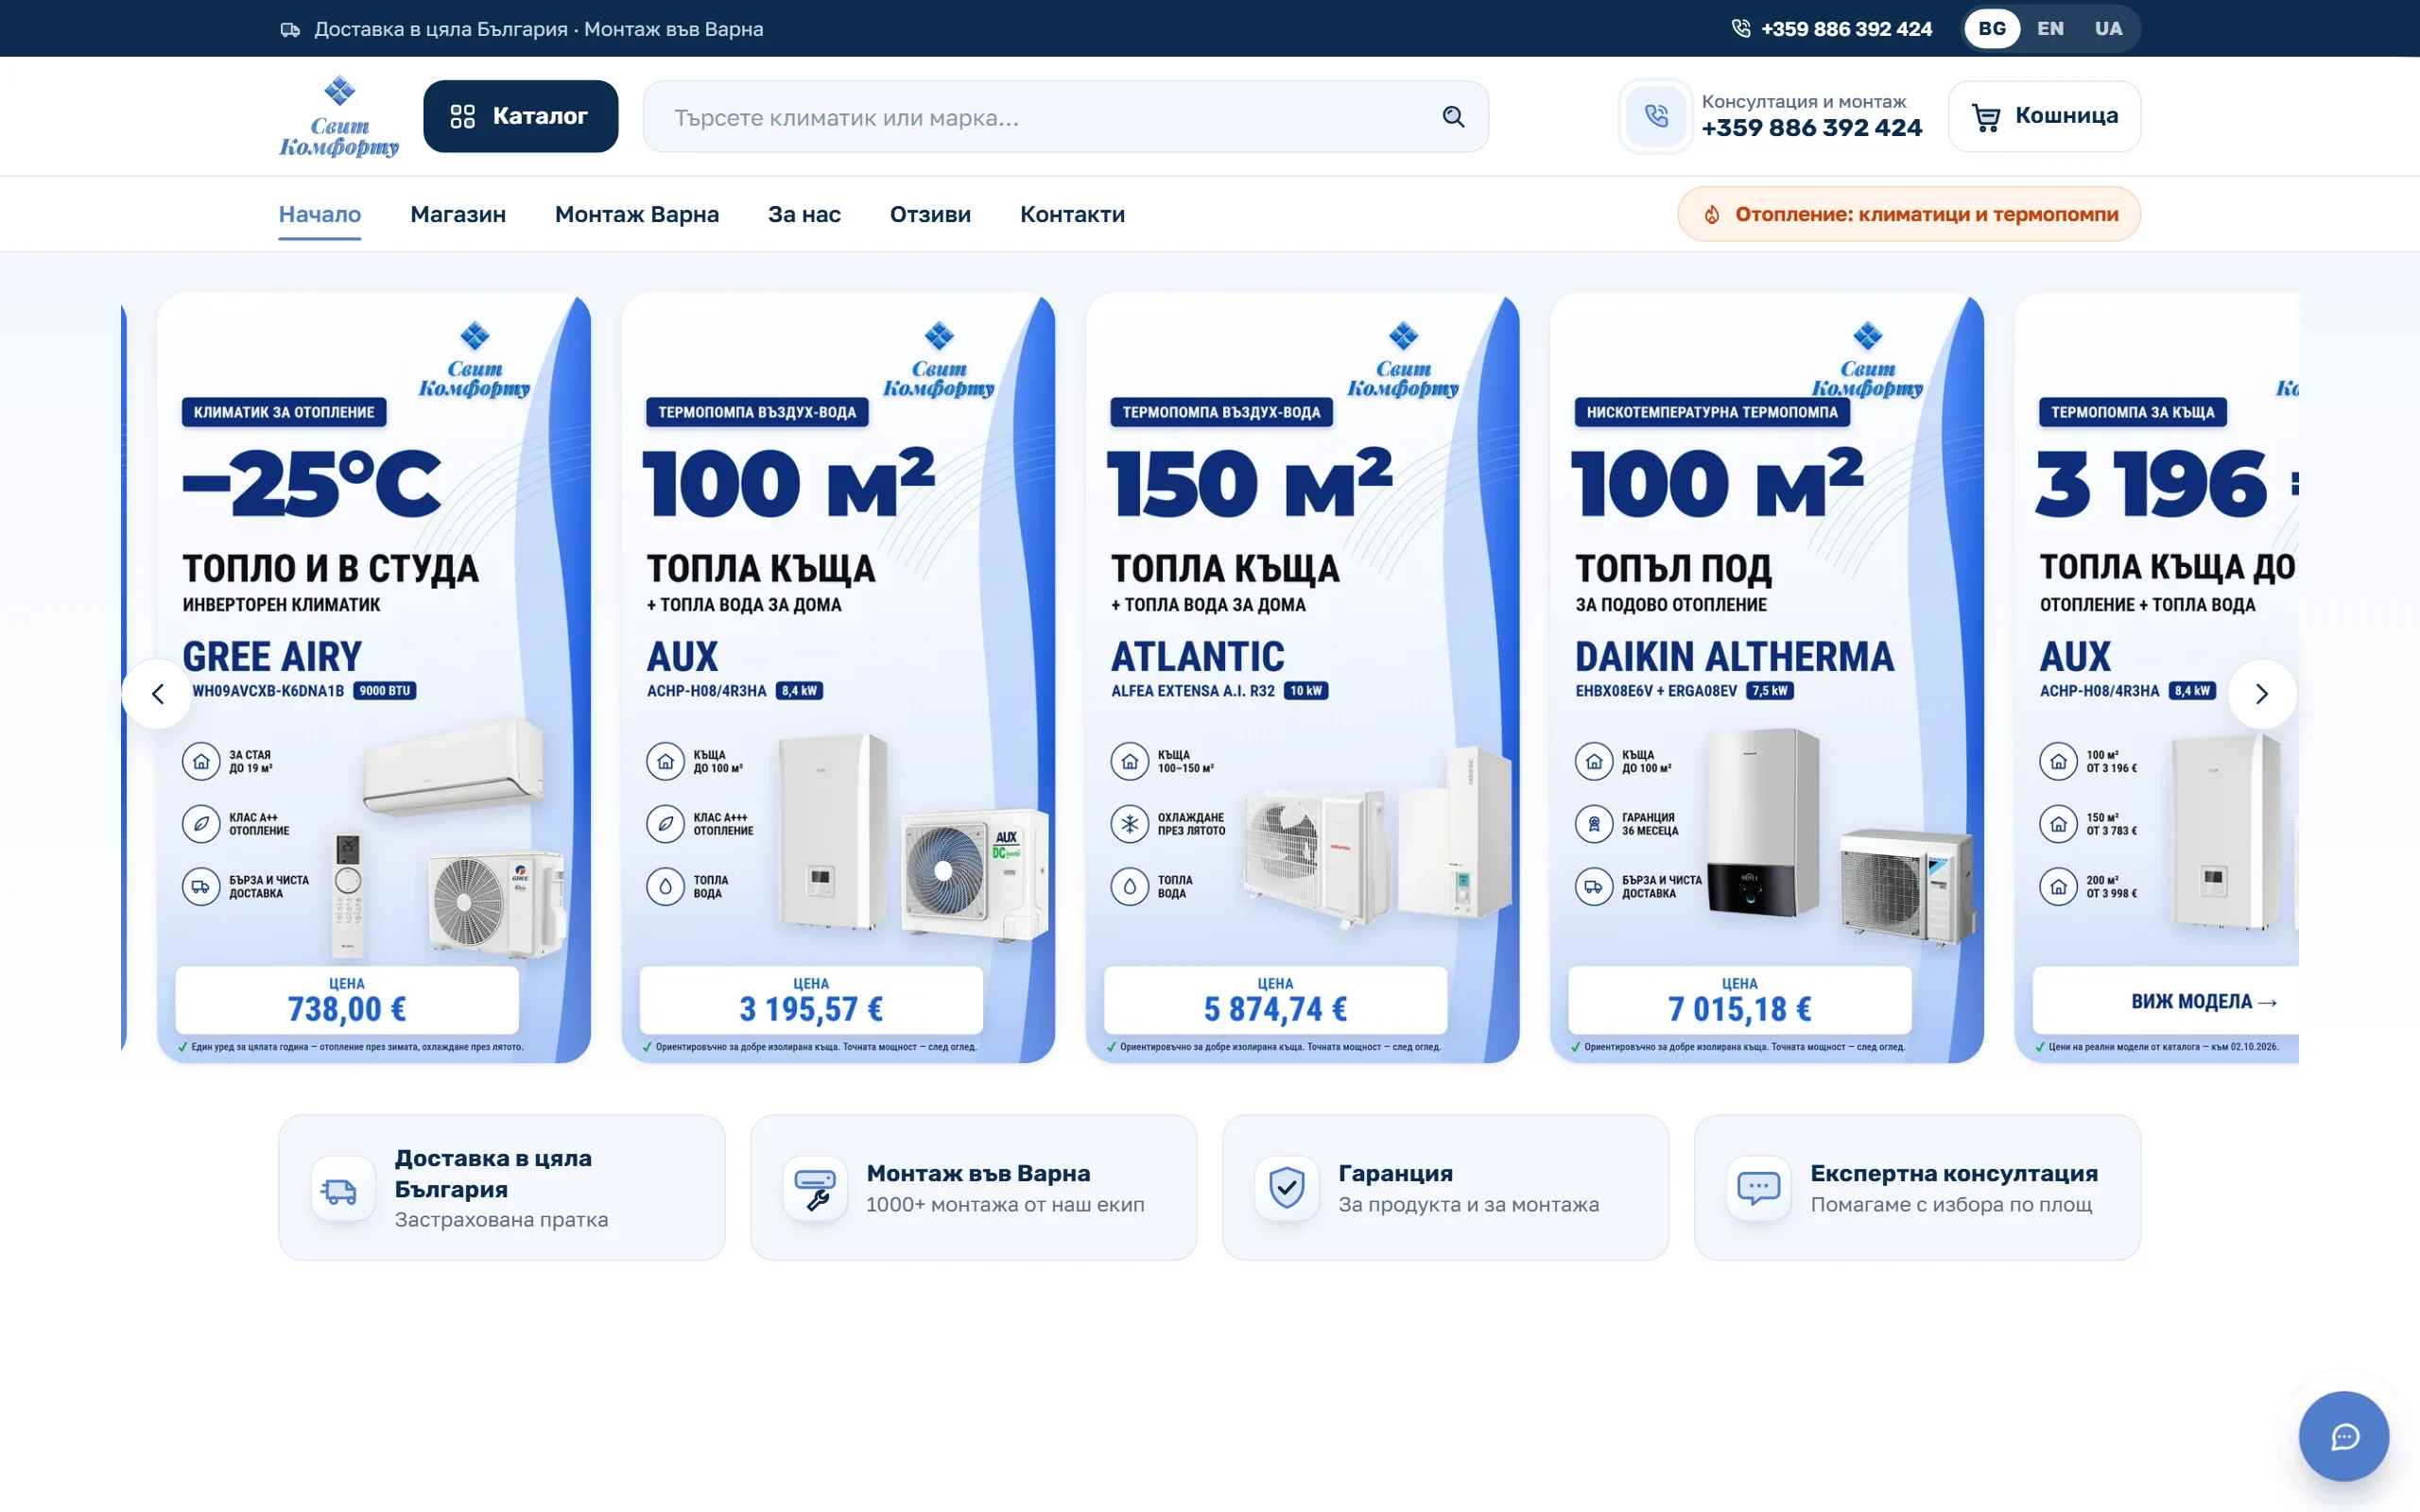Open the Atlantic 150 м² banner
Image resolution: width=2420 pixels, height=1512 pixels.
tap(1302, 677)
